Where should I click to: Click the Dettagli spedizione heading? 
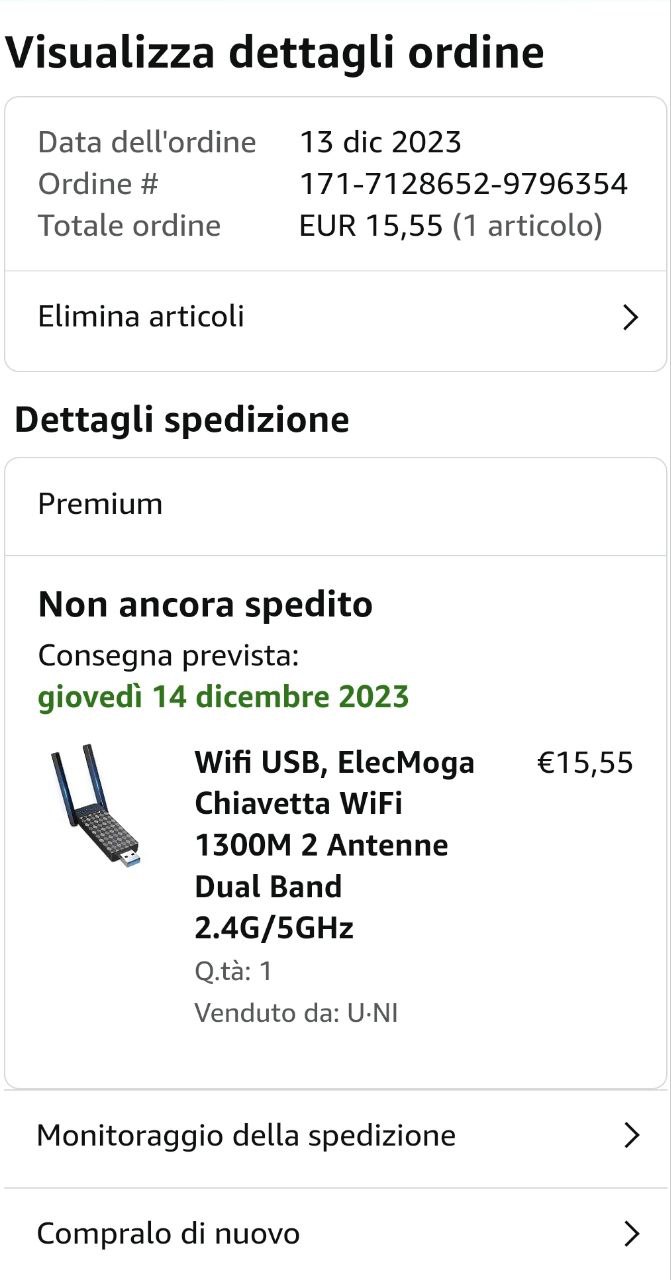pos(182,419)
